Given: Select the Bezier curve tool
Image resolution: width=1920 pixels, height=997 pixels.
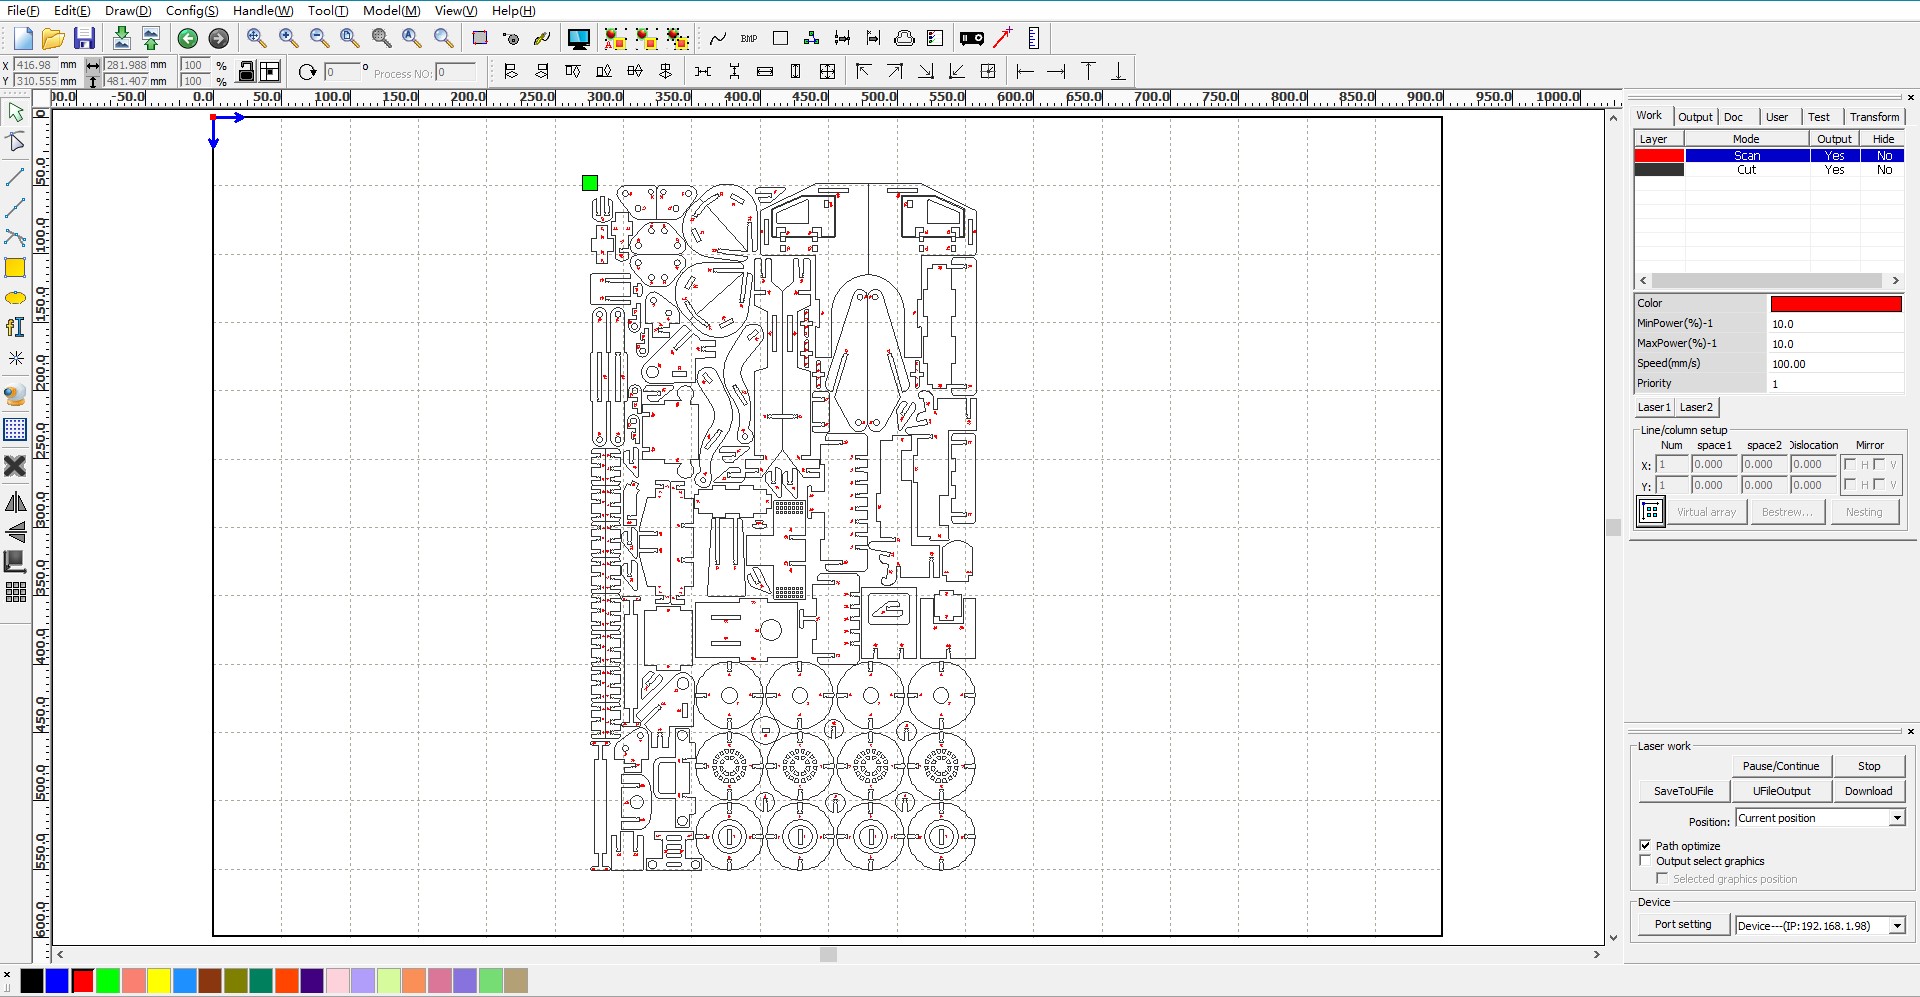Looking at the screenshot, I should 15,238.
